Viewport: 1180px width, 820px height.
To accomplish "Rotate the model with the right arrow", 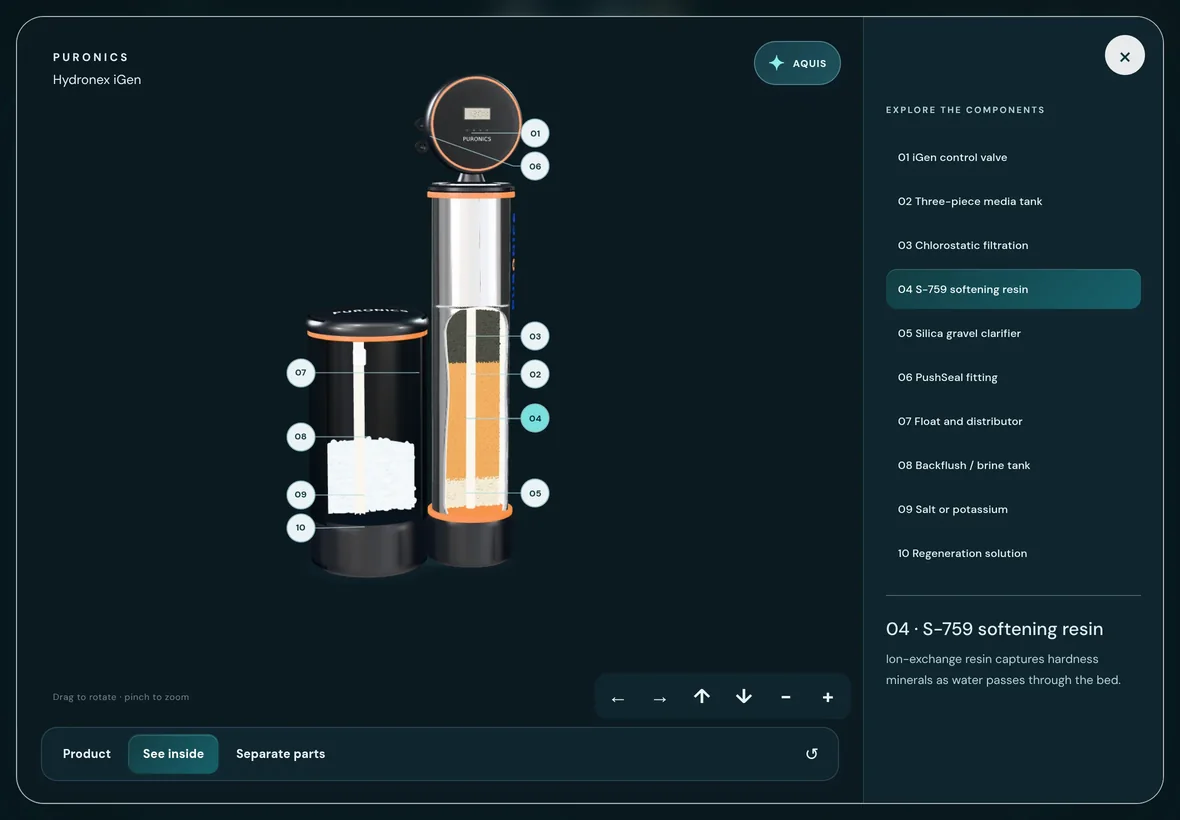I will pyautogui.click(x=660, y=697).
